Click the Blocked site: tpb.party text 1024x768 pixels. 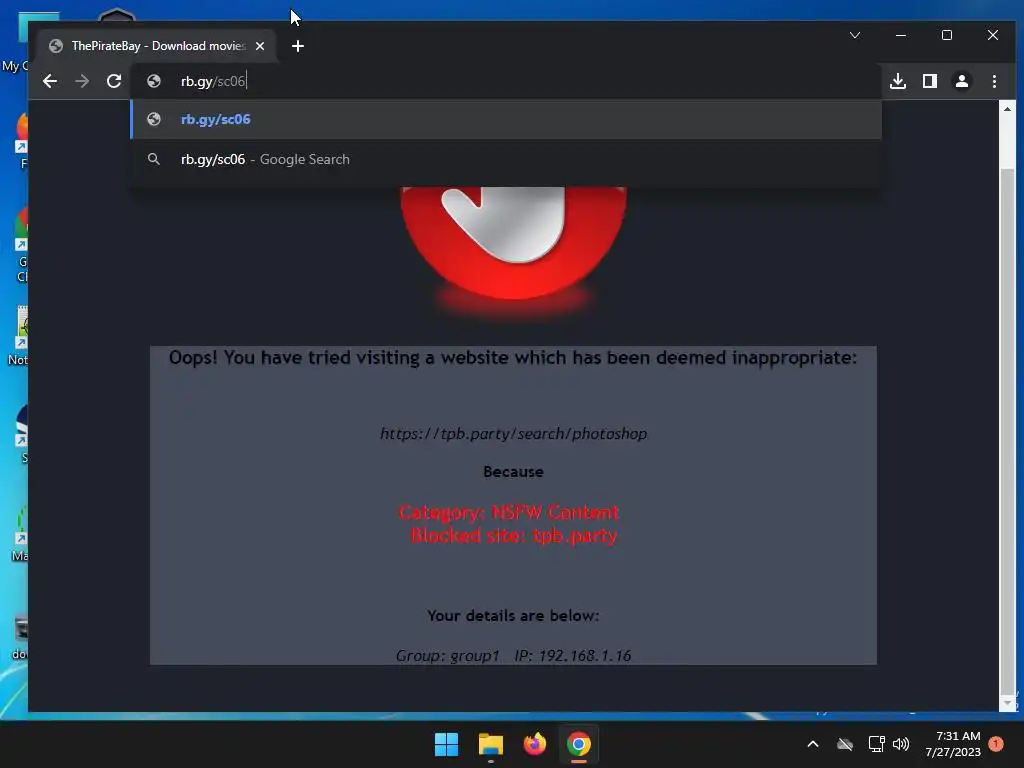coord(513,536)
